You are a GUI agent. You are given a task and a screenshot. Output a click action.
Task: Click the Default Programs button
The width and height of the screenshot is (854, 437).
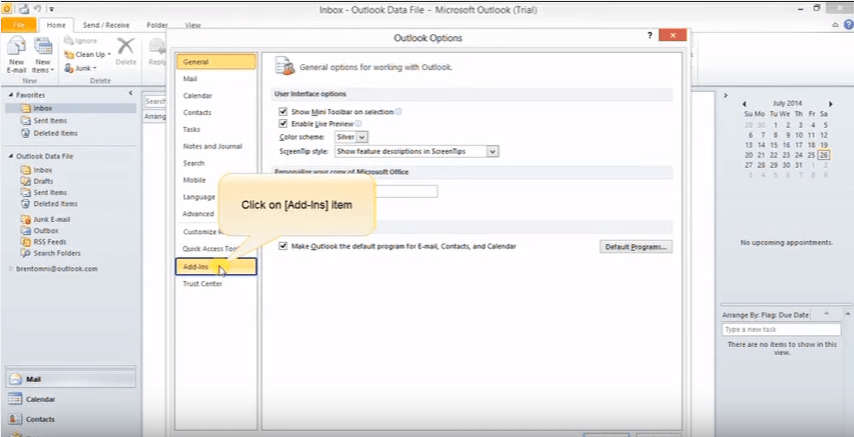[636, 247]
